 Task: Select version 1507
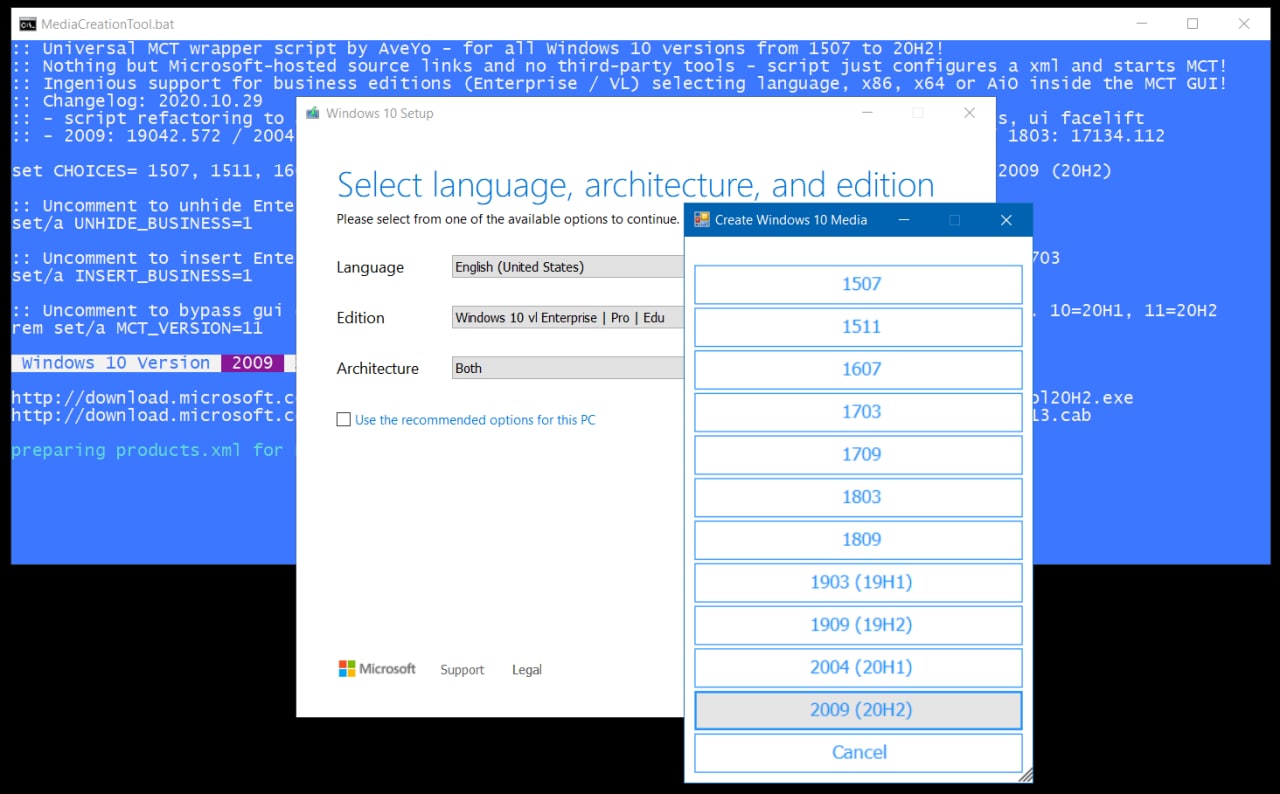[858, 285]
